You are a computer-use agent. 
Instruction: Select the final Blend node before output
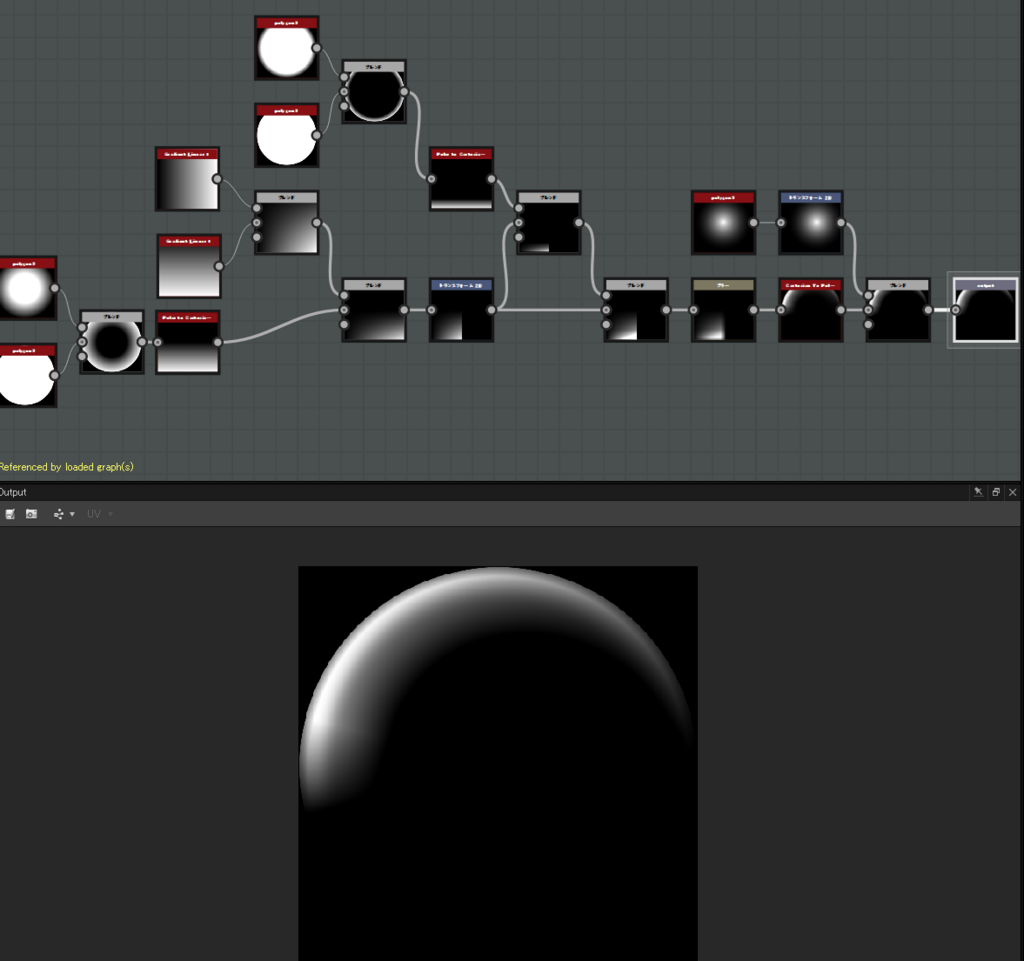899,310
